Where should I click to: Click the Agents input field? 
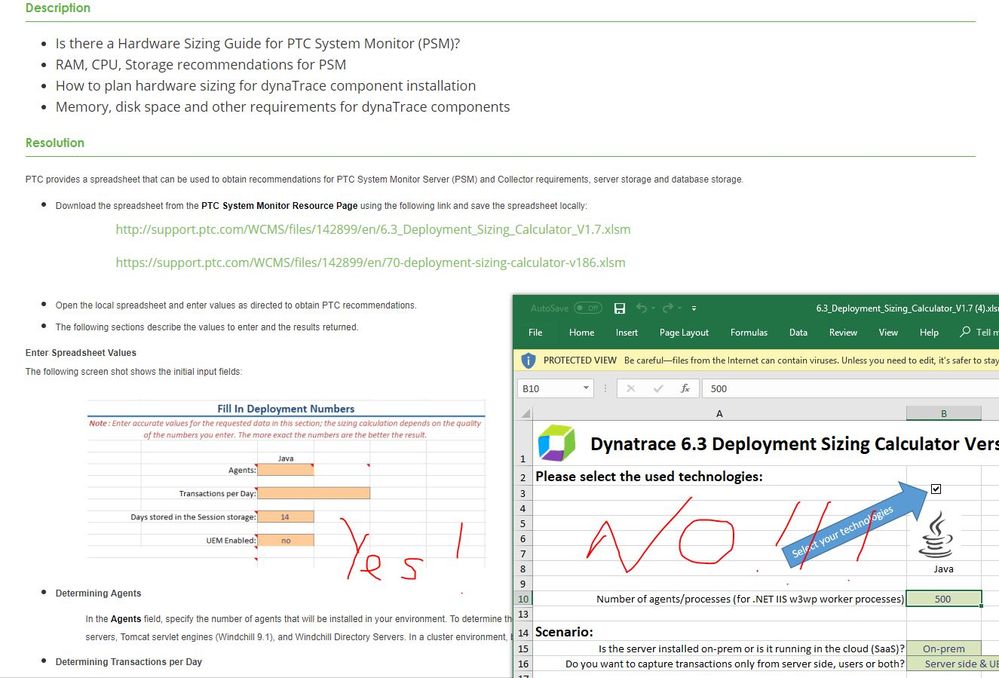285,470
